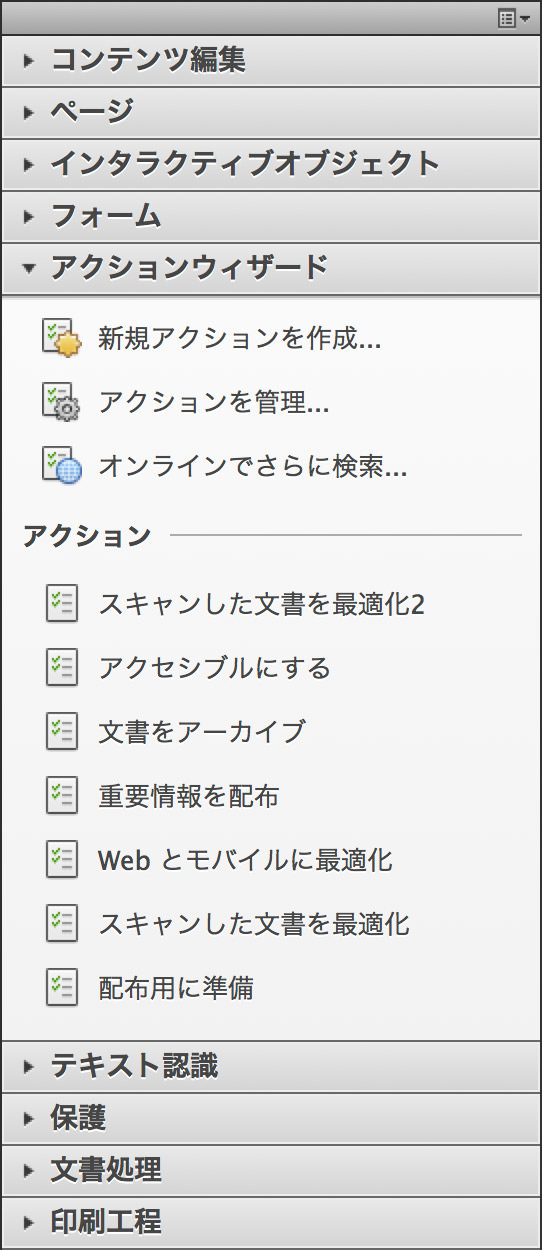
Task: Click the アクセシブルにする action icon
Action: (x=62, y=668)
